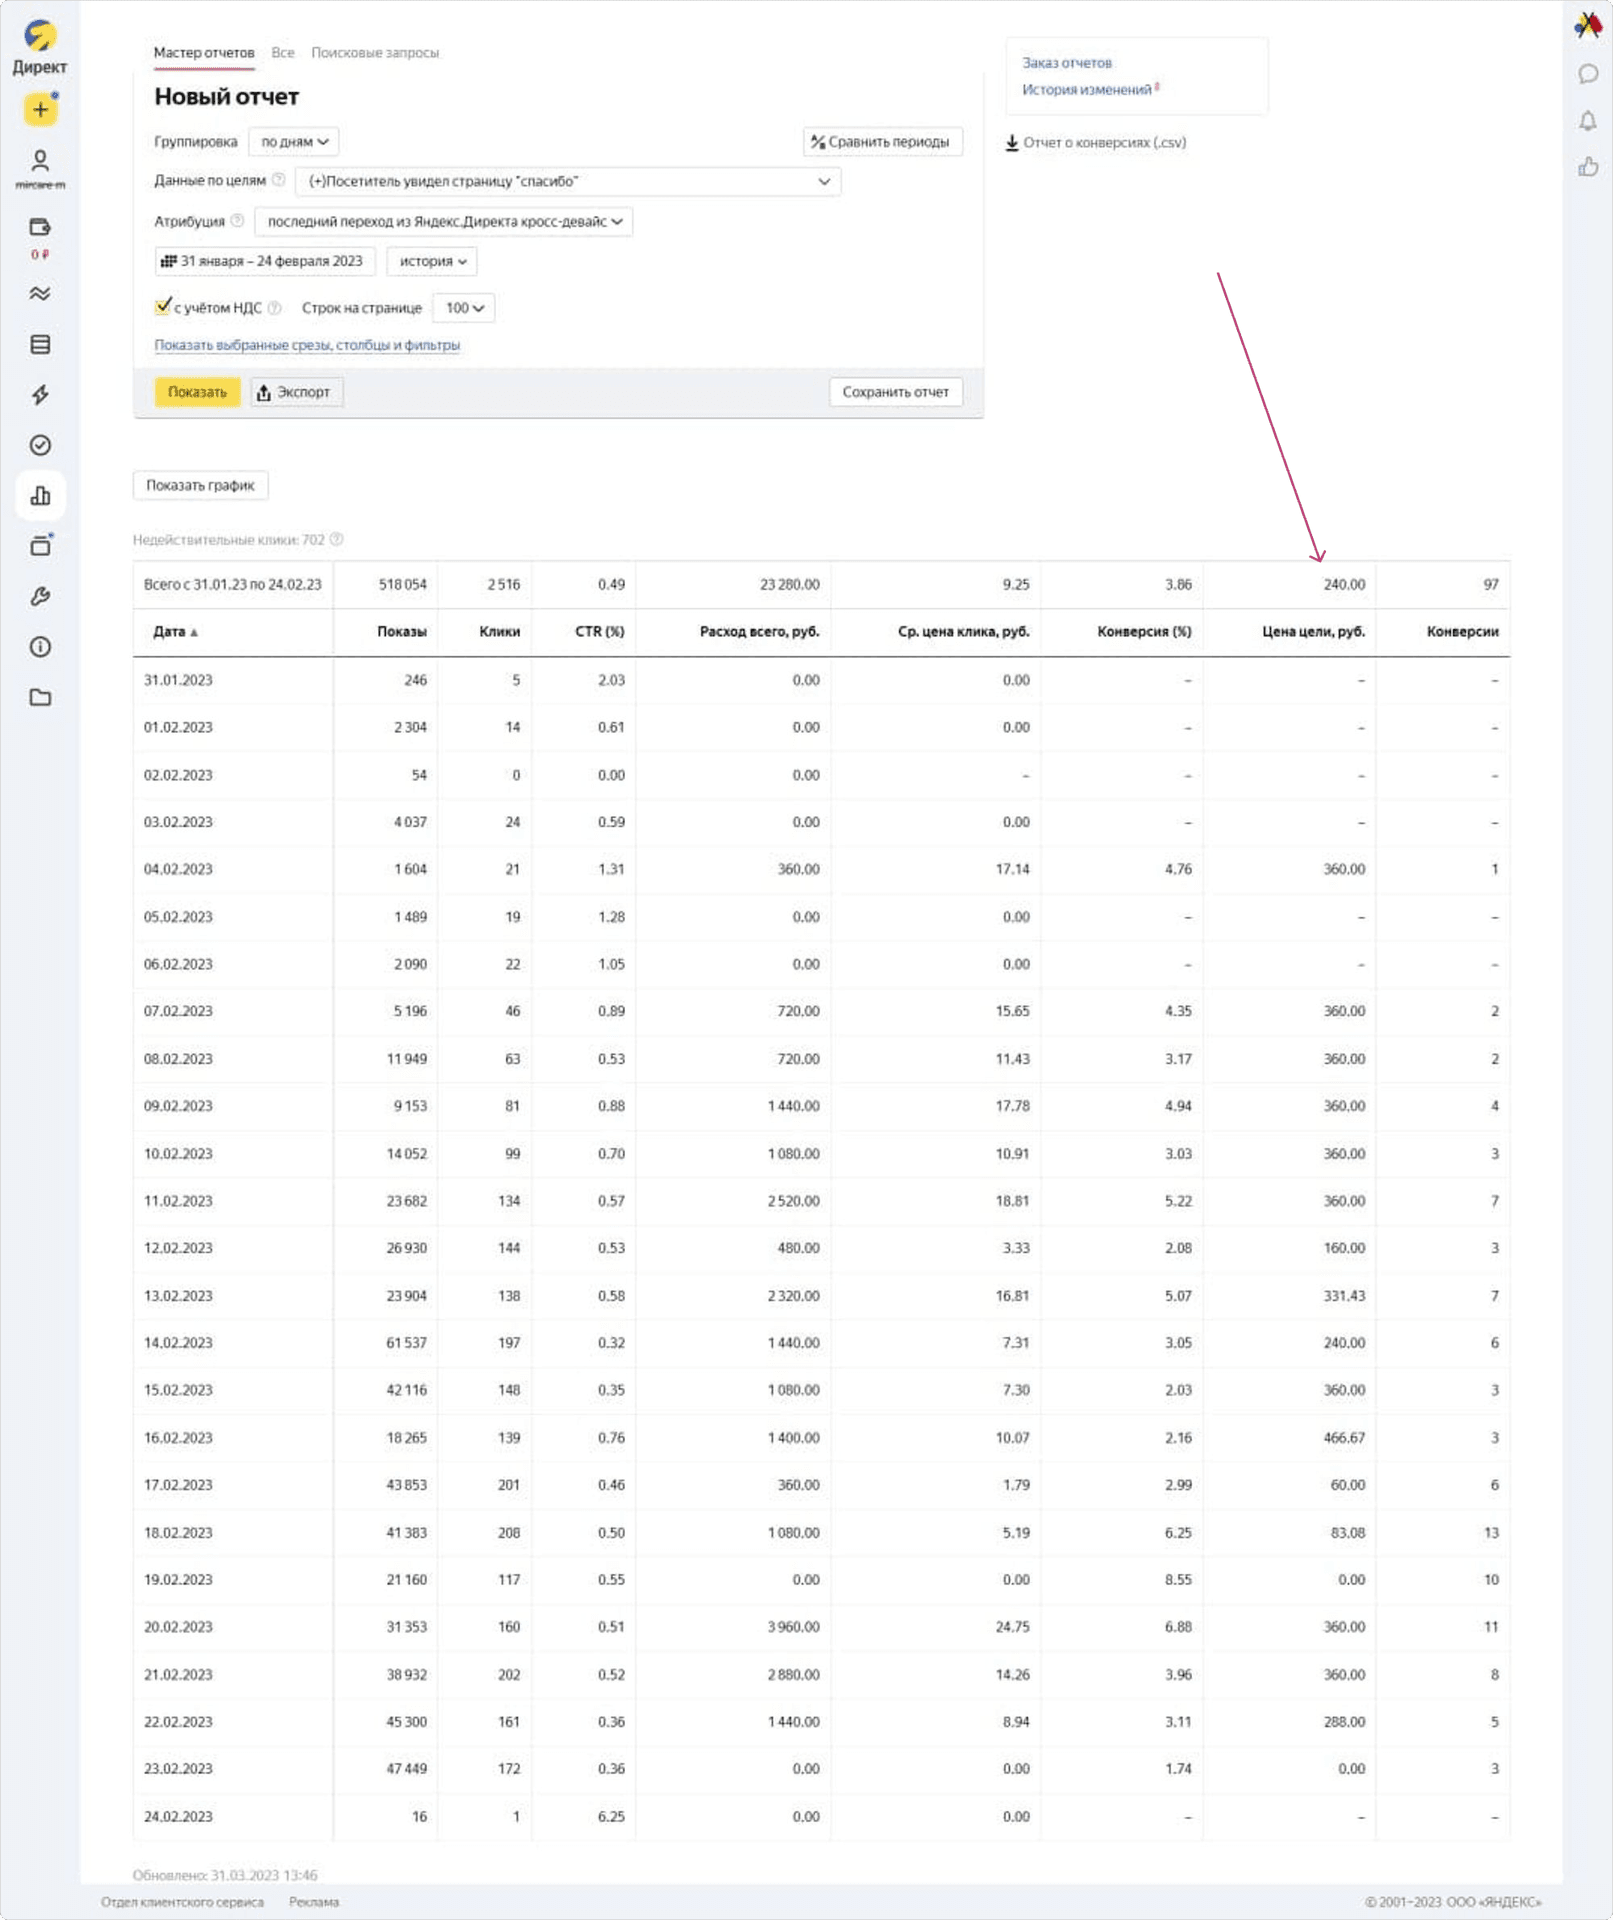The height and width of the screenshot is (1920, 1613).
Task: Open 'История изменений' link
Action: click(x=1086, y=90)
